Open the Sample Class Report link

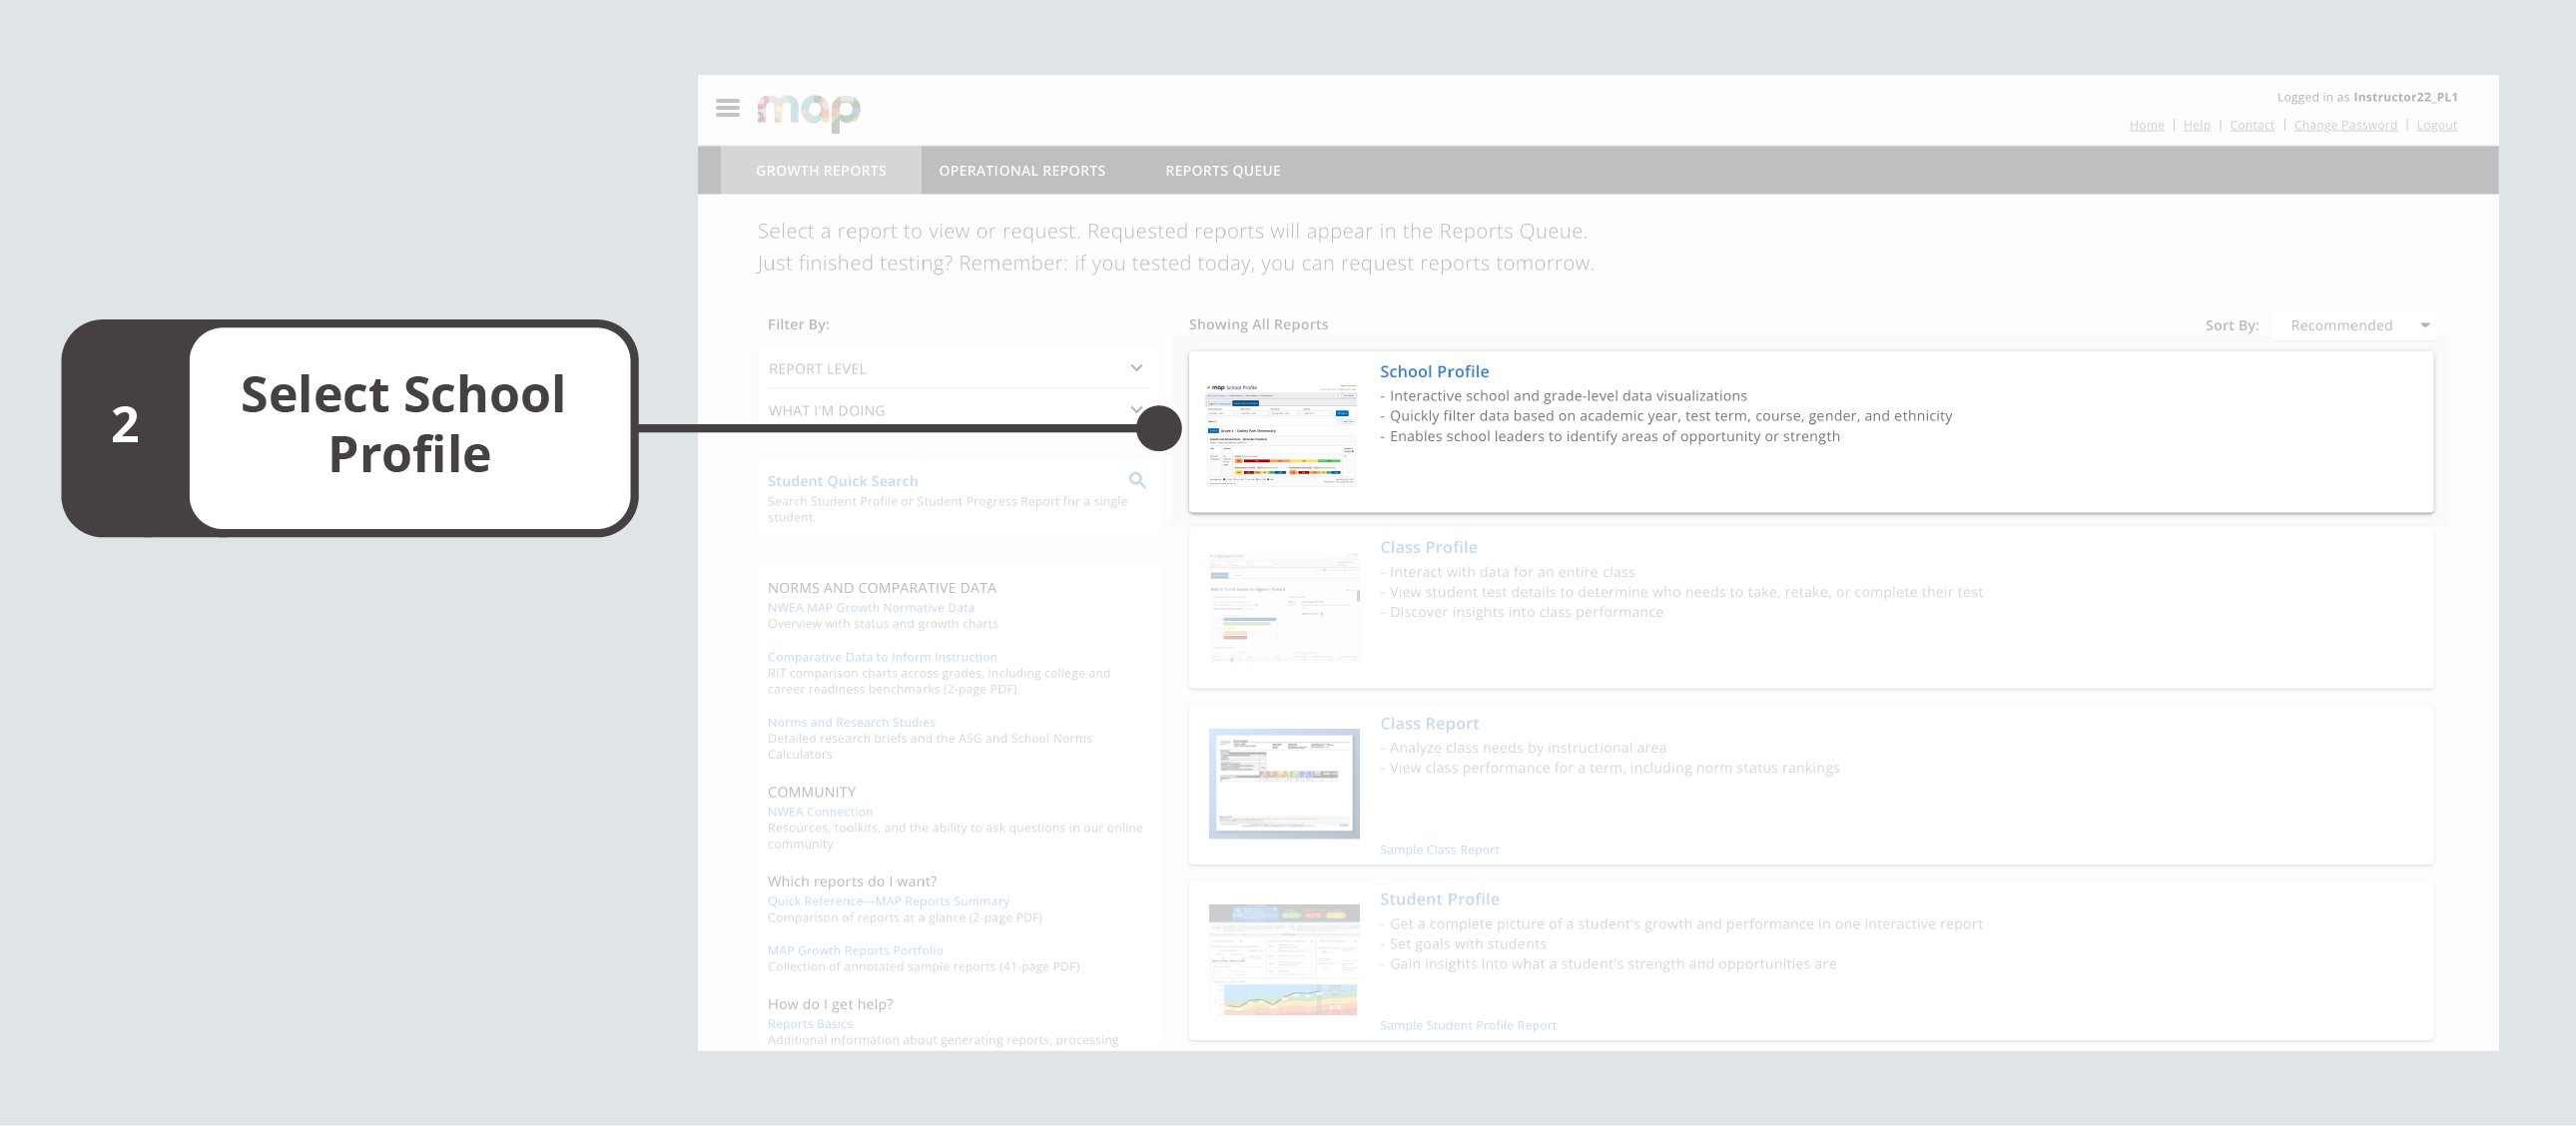pos(1438,850)
